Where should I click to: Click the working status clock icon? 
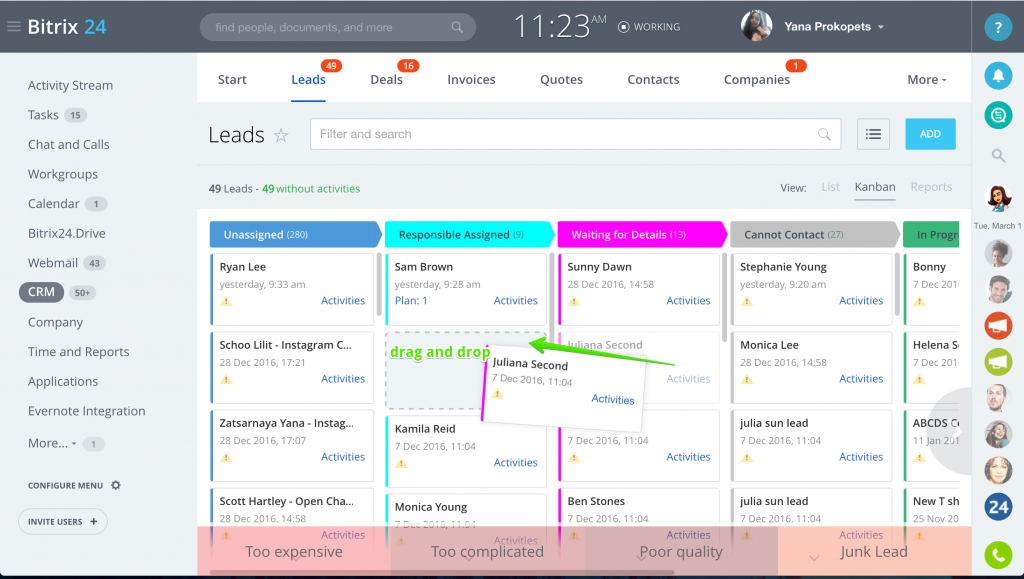tap(624, 27)
